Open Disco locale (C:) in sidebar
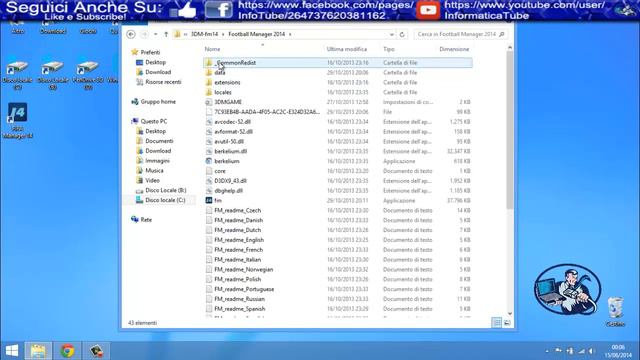Screen dimensions: 640x360 (165, 200)
